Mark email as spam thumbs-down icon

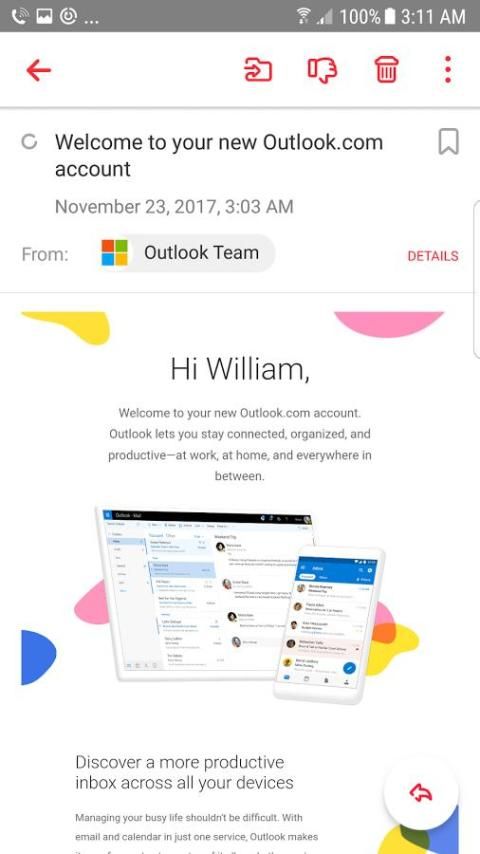pyautogui.click(x=322, y=70)
